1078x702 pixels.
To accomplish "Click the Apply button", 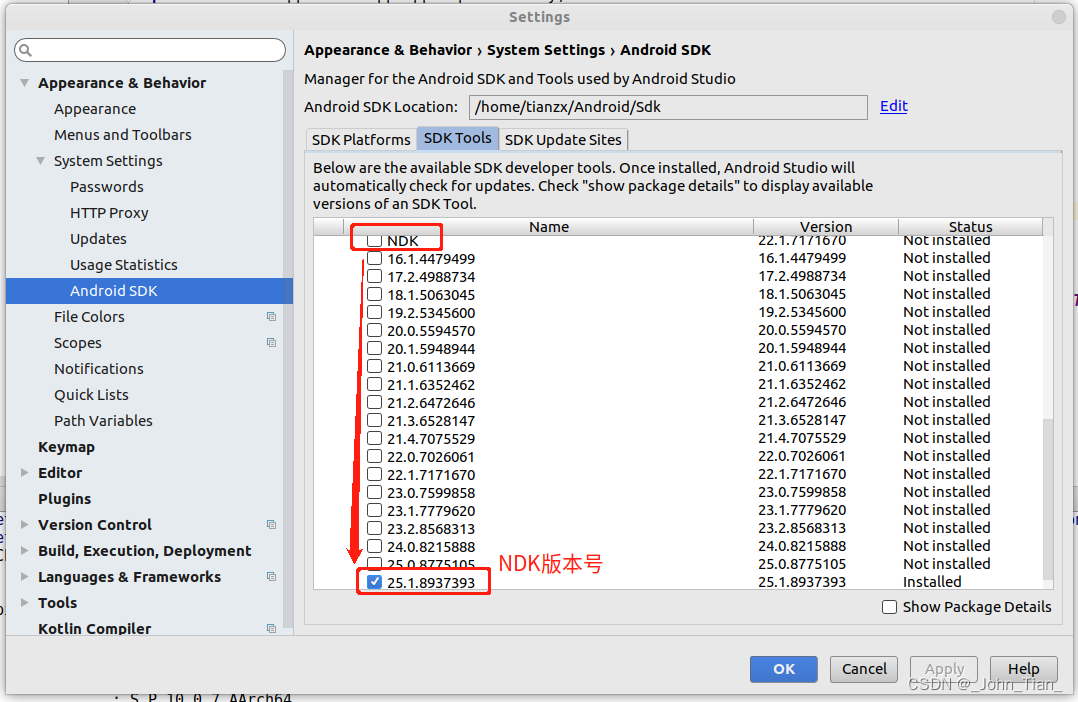I will 944,669.
